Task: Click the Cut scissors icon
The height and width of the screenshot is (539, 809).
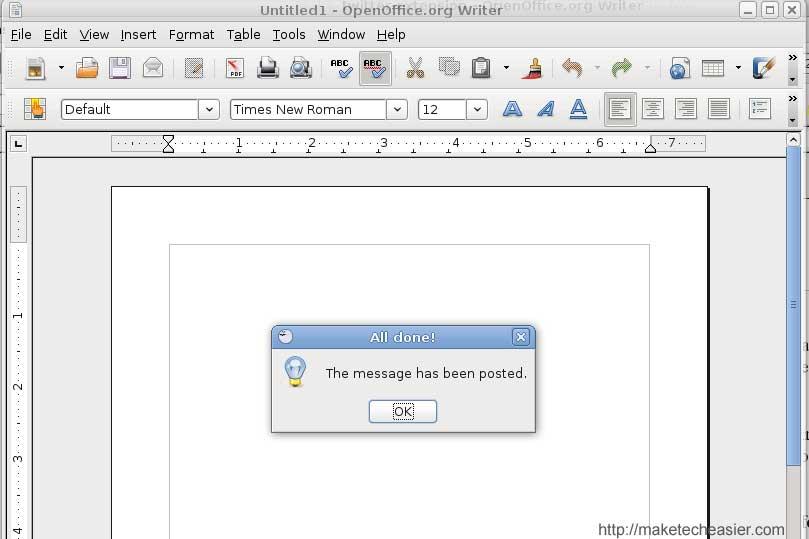Action: click(x=415, y=68)
